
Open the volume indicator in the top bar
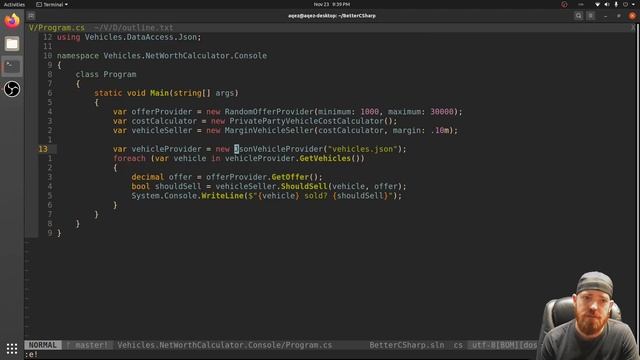(607, 4)
